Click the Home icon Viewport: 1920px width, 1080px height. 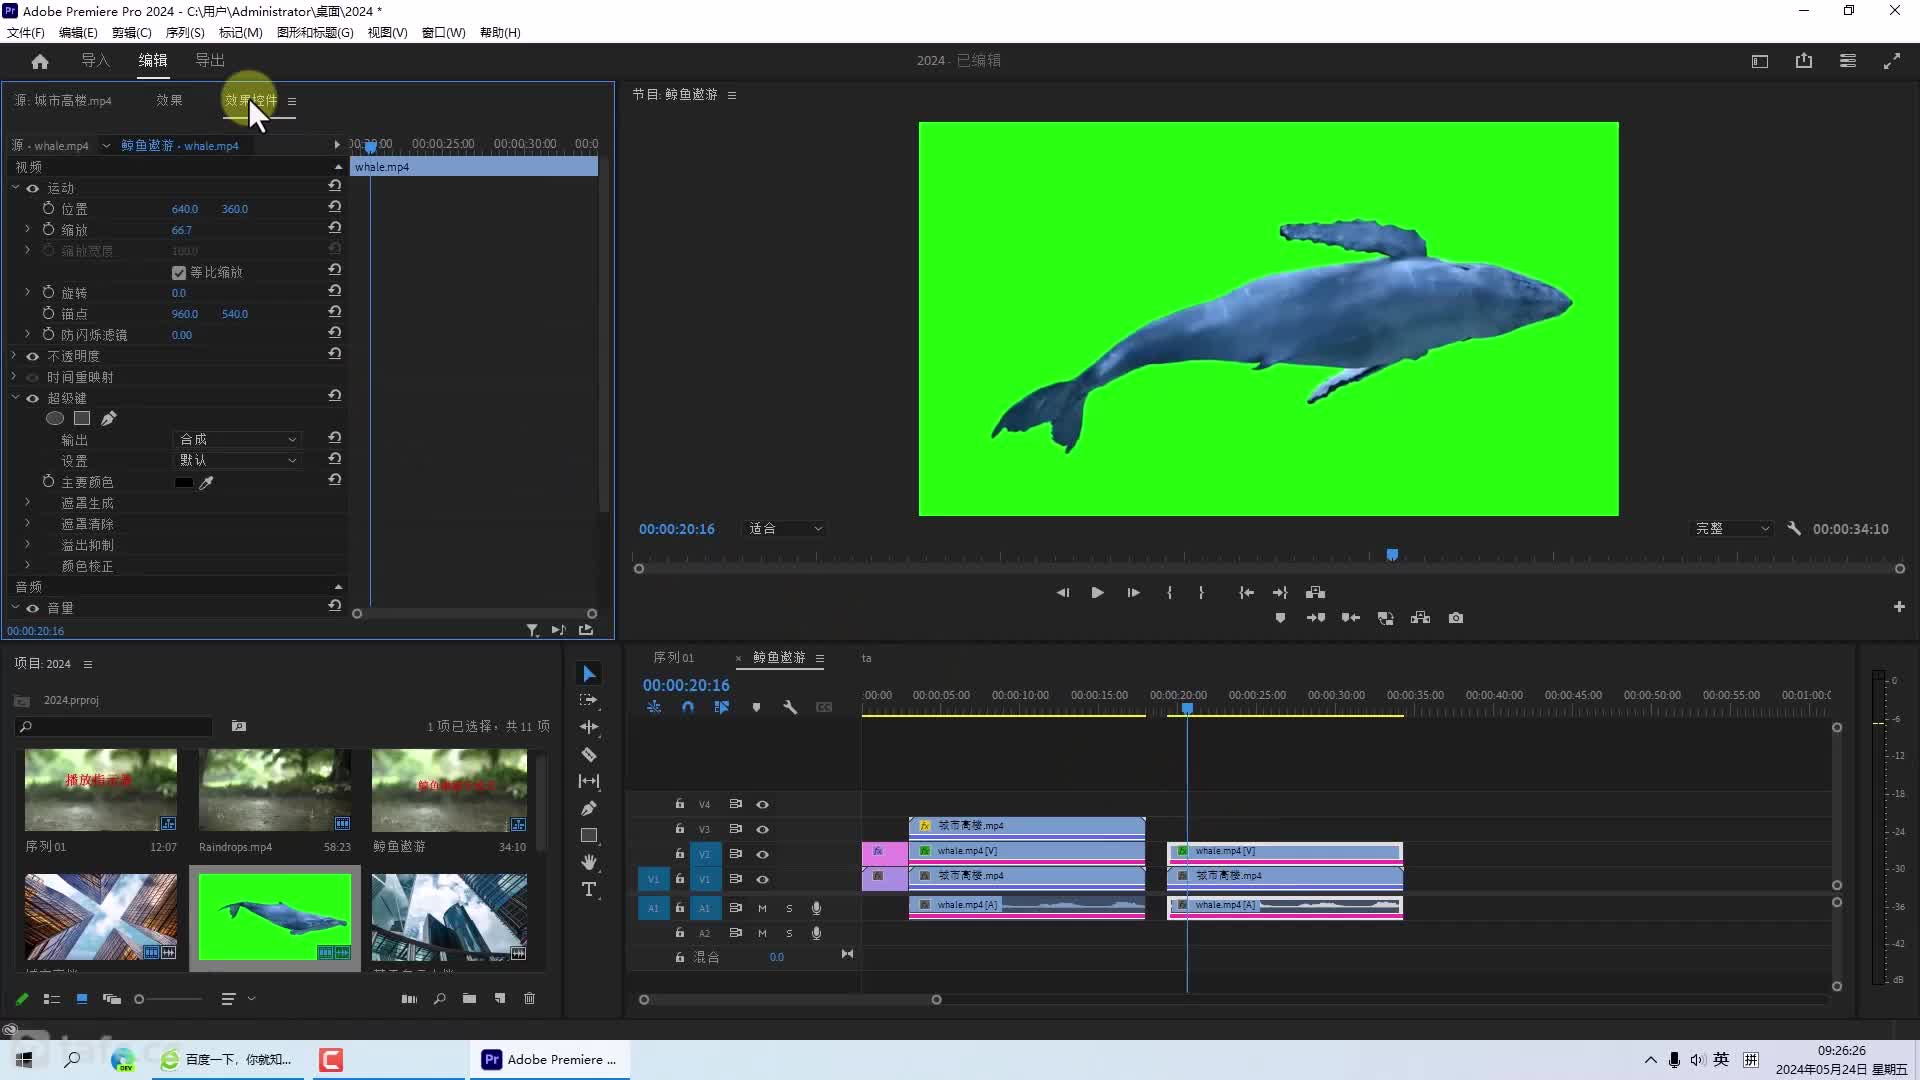pyautogui.click(x=40, y=61)
